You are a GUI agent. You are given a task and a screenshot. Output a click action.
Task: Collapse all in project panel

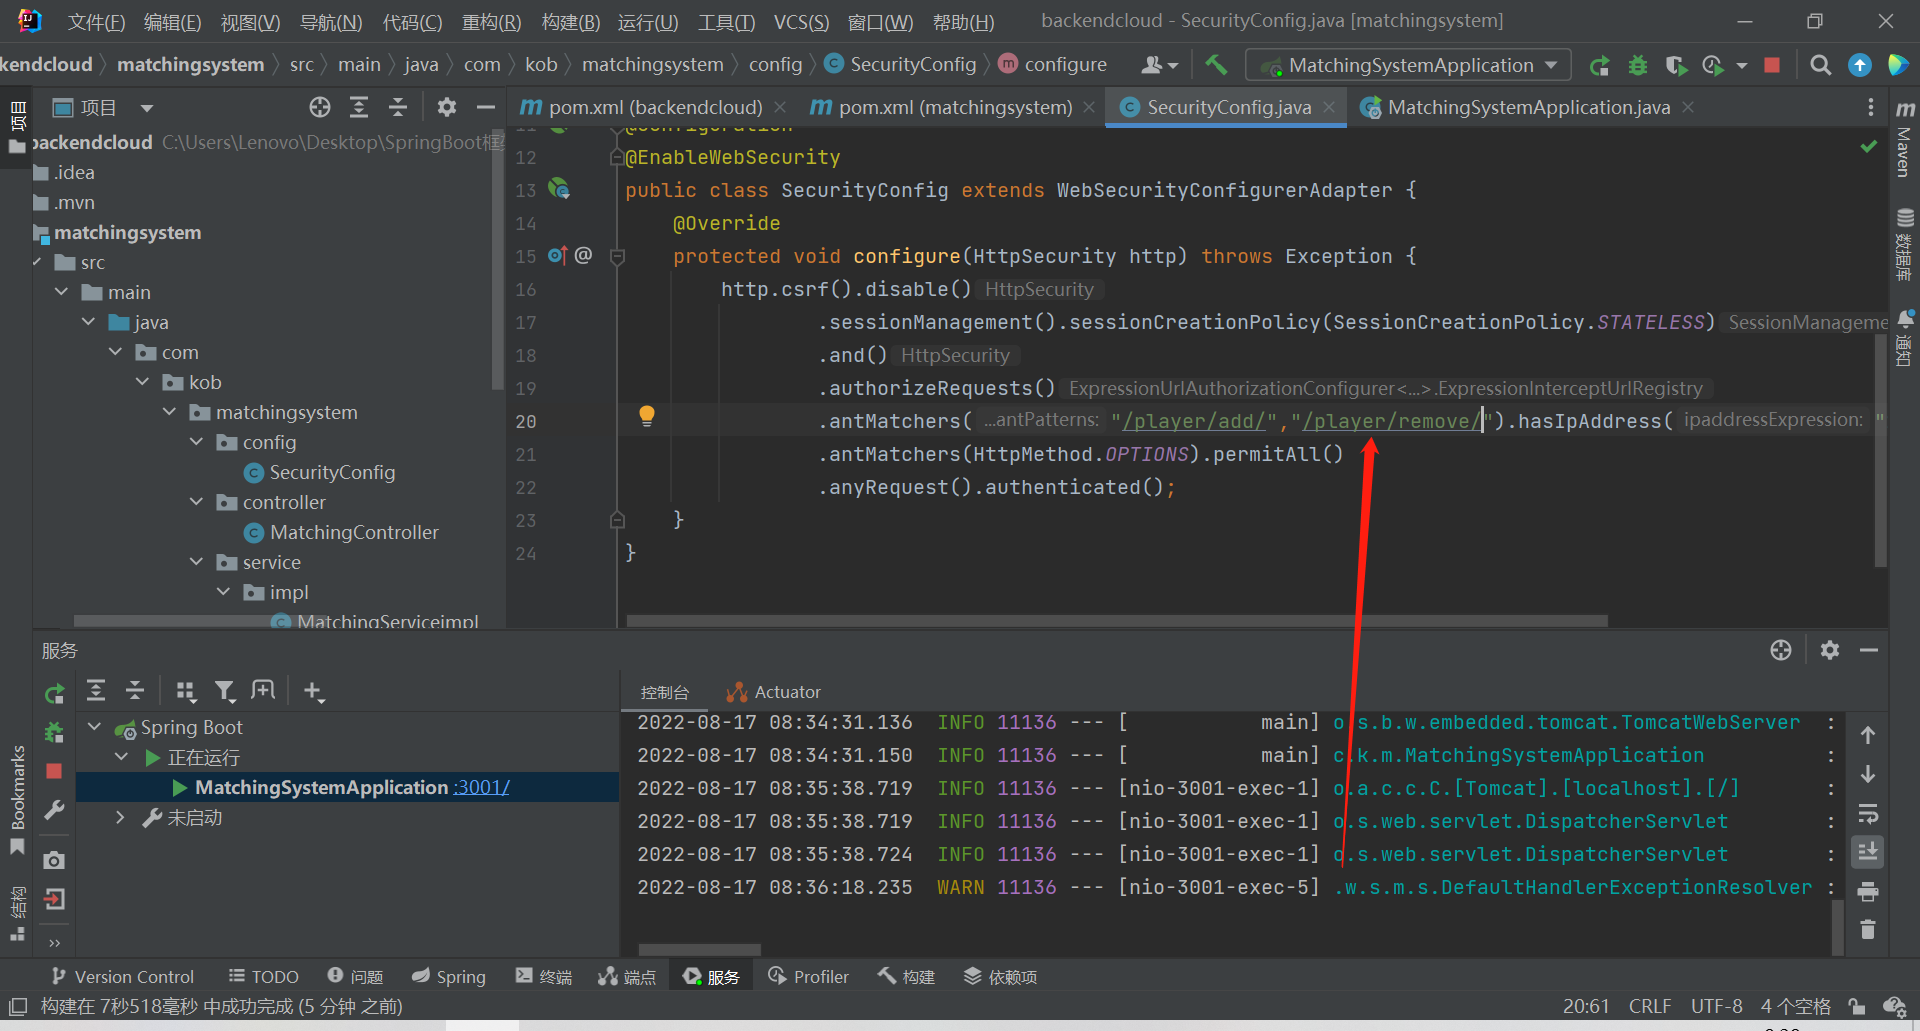[398, 107]
